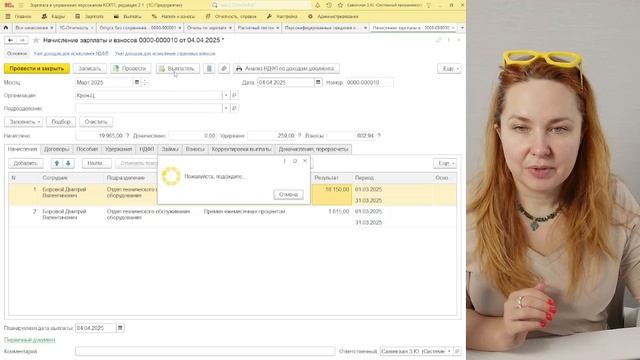Viewport: 640px width, 360px height.
Task: Switch to the Все начисления tab
Action: pos(31,28)
